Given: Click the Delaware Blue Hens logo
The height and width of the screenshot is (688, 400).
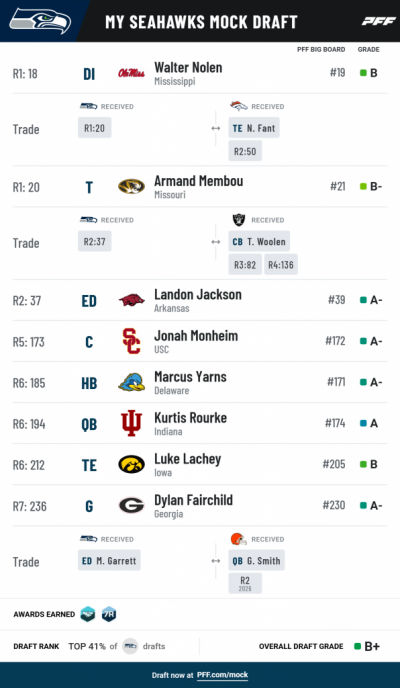Looking at the screenshot, I should pos(131,383).
